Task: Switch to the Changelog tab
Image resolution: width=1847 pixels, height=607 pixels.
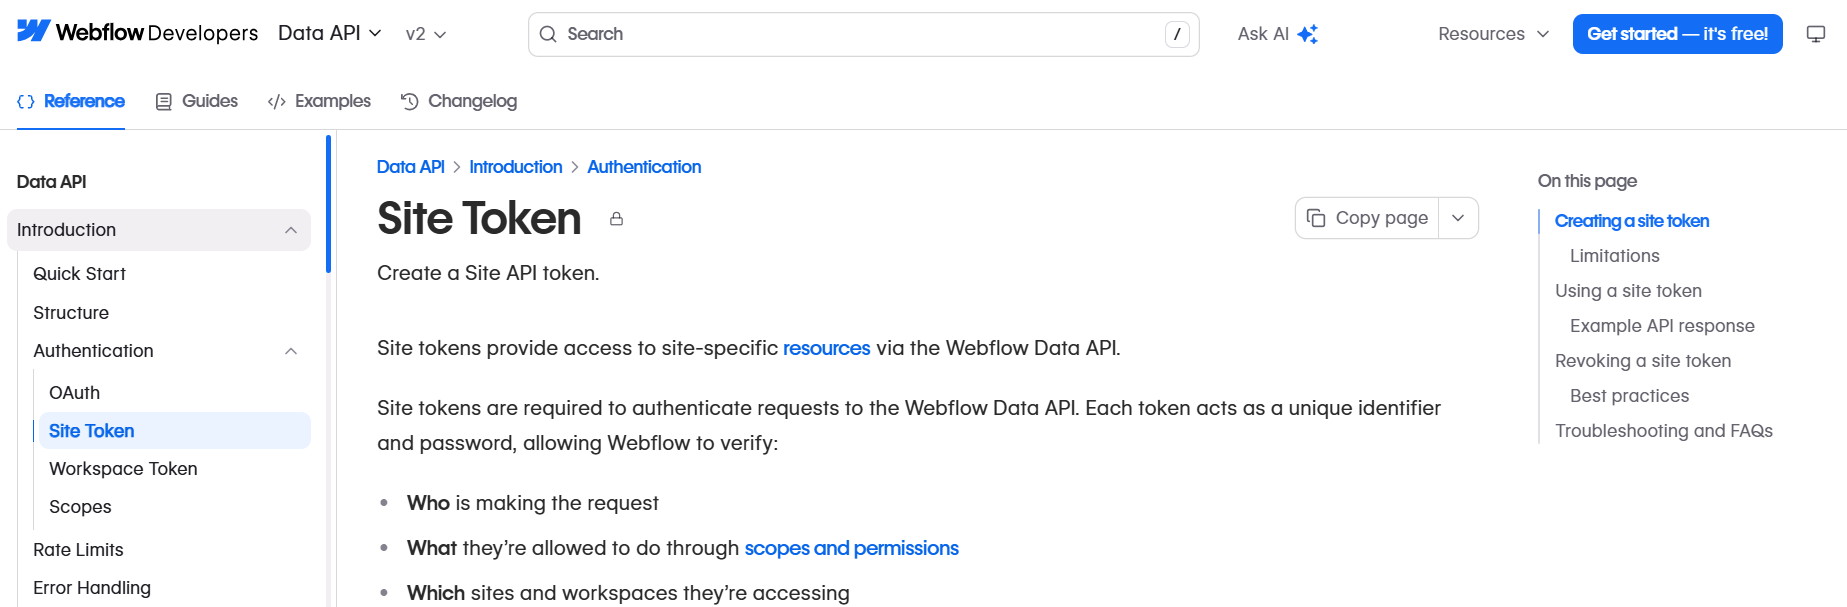Action: (459, 101)
